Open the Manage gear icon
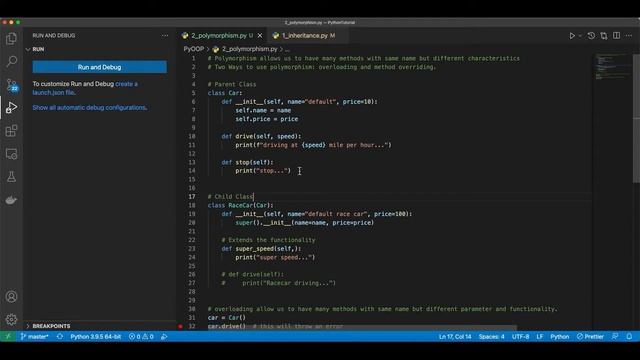This screenshot has height=360, width=640. point(11,319)
